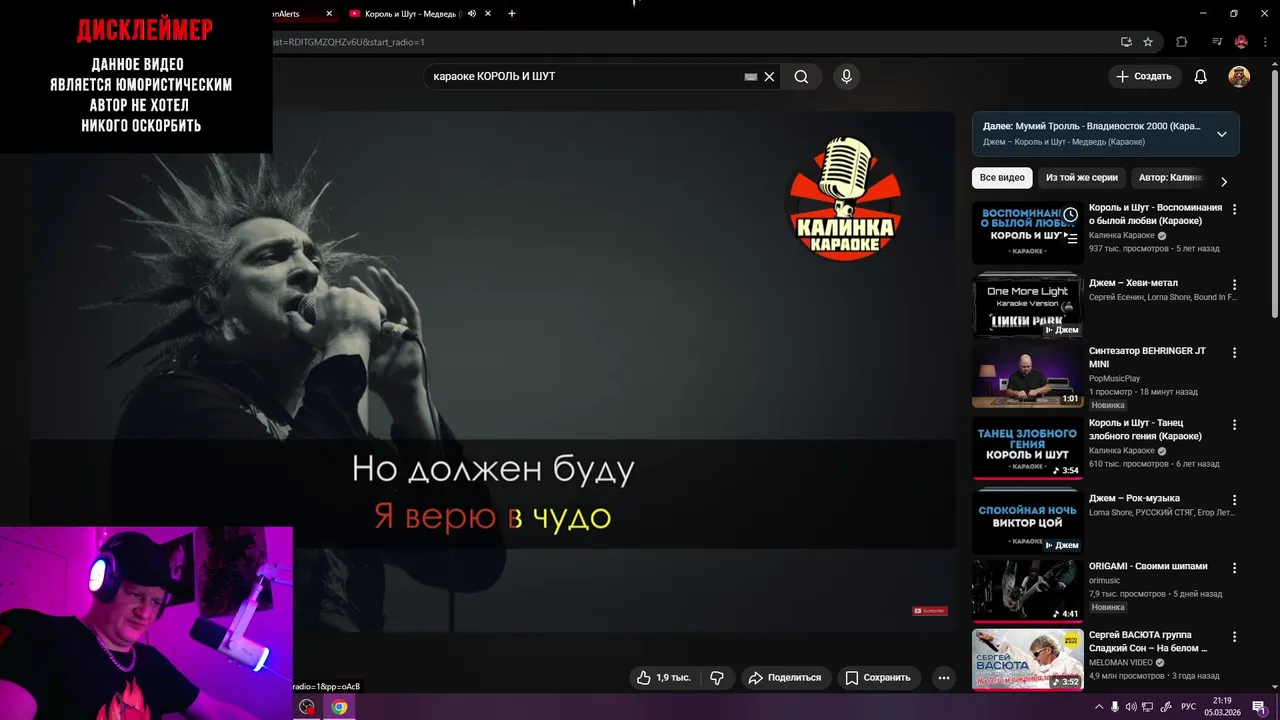Open options for Джем – Рок-музыка
Viewport: 1280px width, 720px height.
pyautogui.click(x=1234, y=500)
